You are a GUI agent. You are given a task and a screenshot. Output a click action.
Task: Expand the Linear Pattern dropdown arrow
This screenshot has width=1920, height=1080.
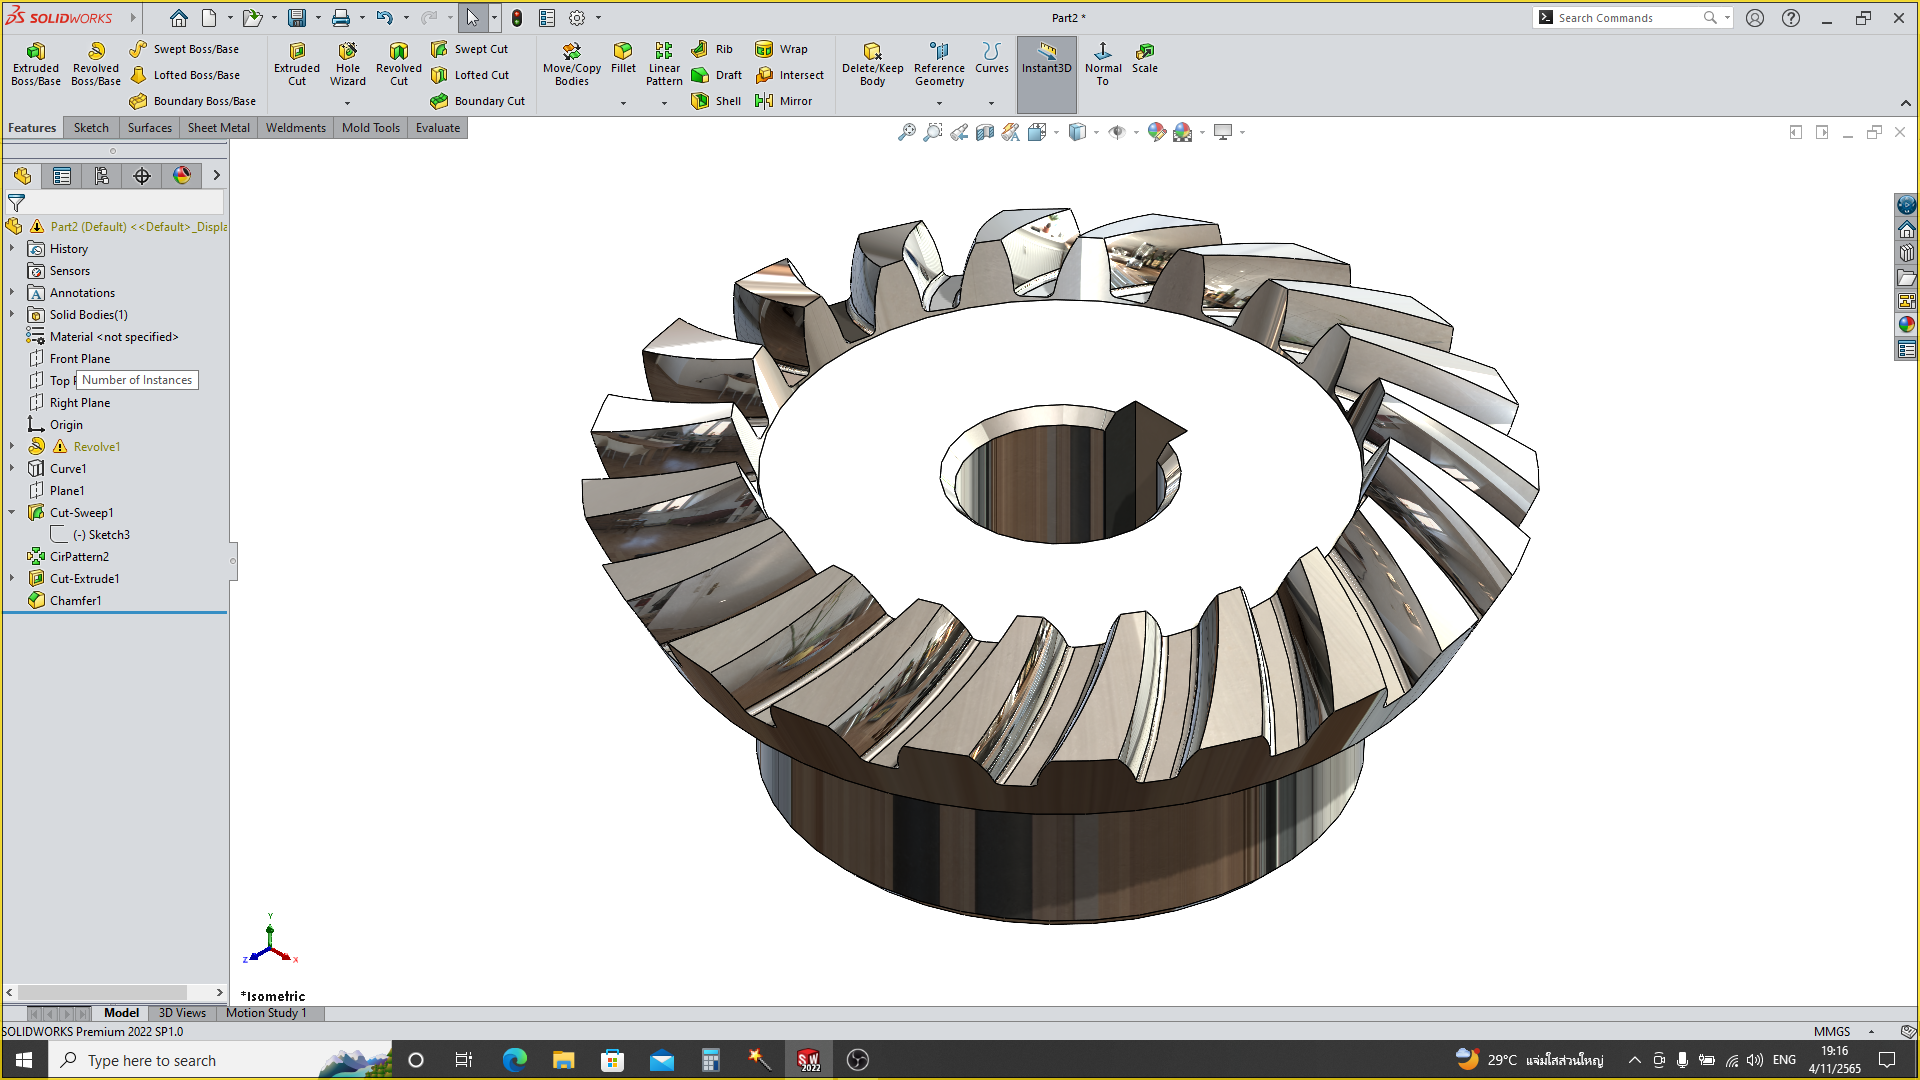tap(664, 103)
